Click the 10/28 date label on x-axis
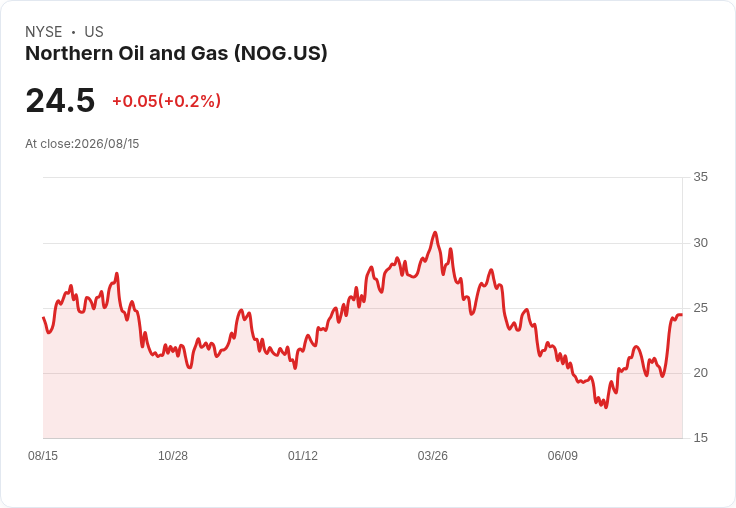The height and width of the screenshot is (508, 736). (173, 455)
